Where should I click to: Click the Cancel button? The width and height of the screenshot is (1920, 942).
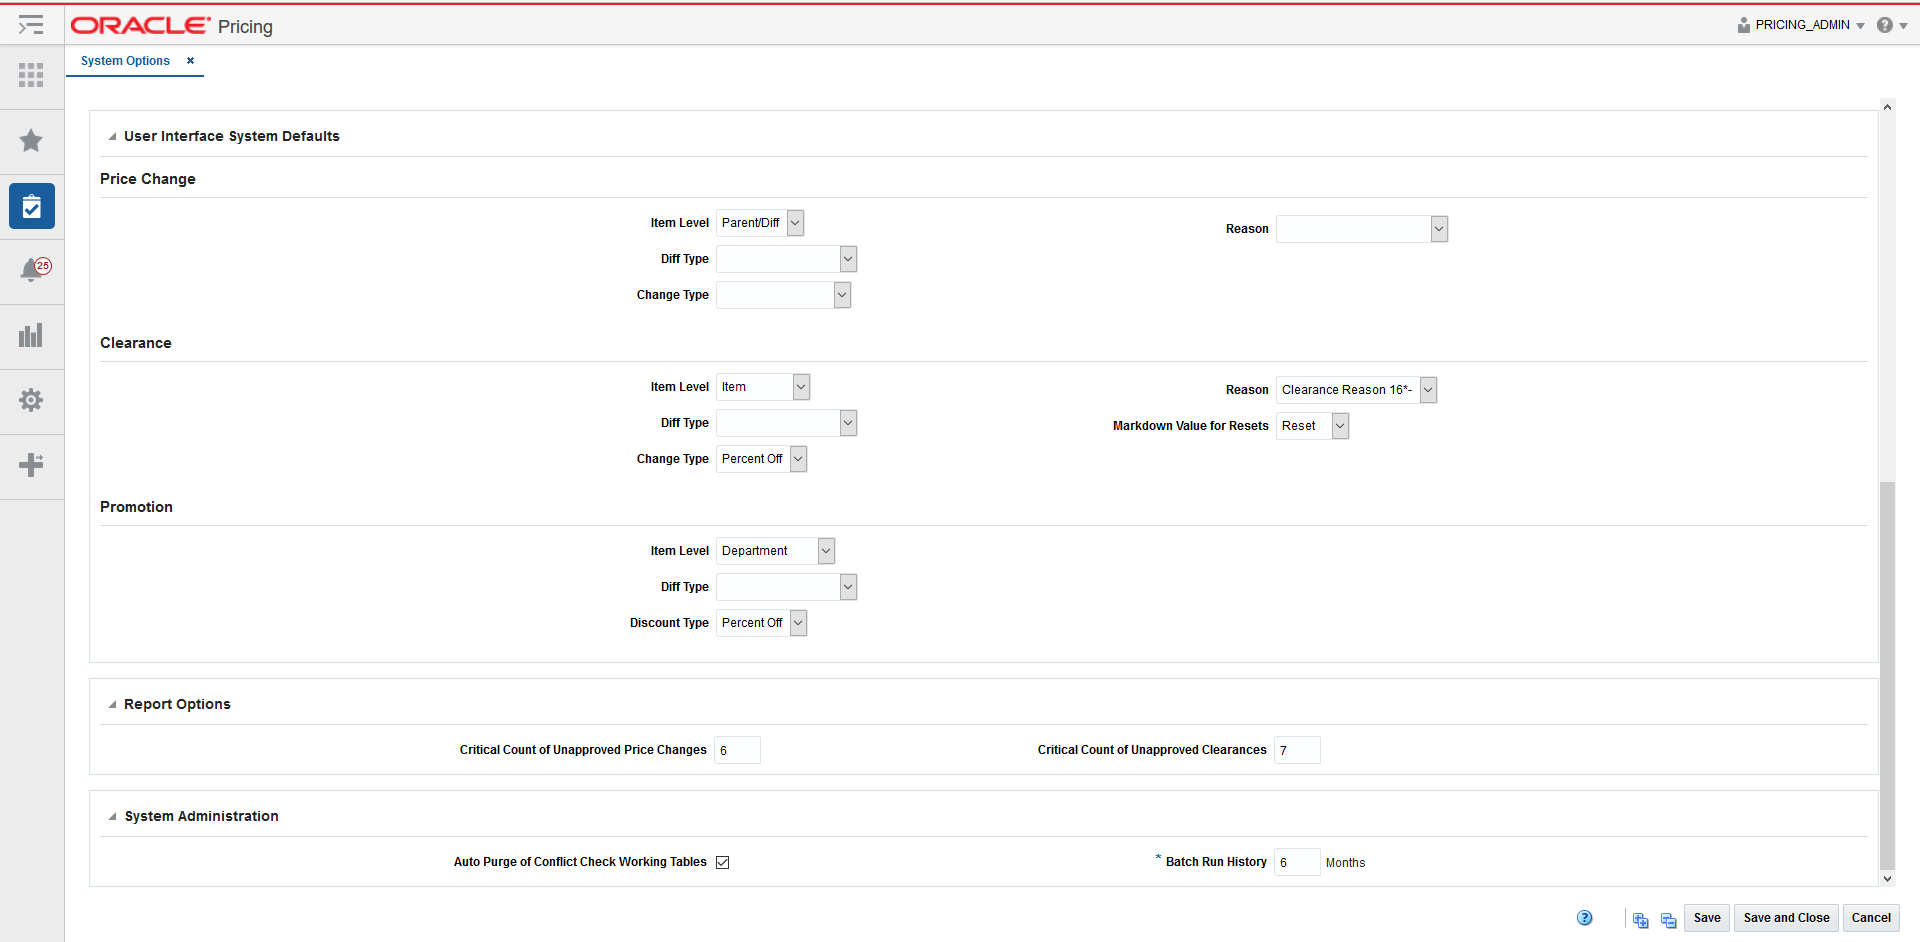(x=1871, y=918)
